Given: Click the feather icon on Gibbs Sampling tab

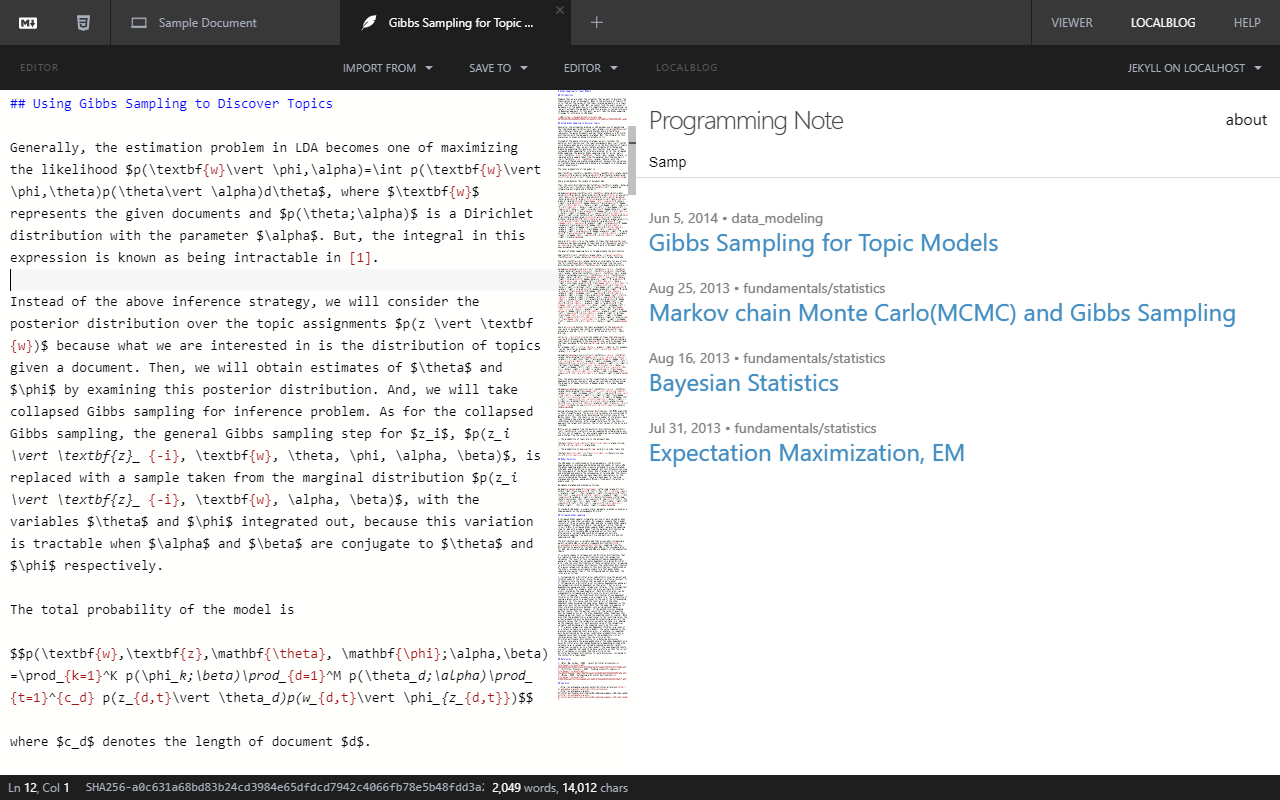Looking at the screenshot, I should pyautogui.click(x=369, y=22).
